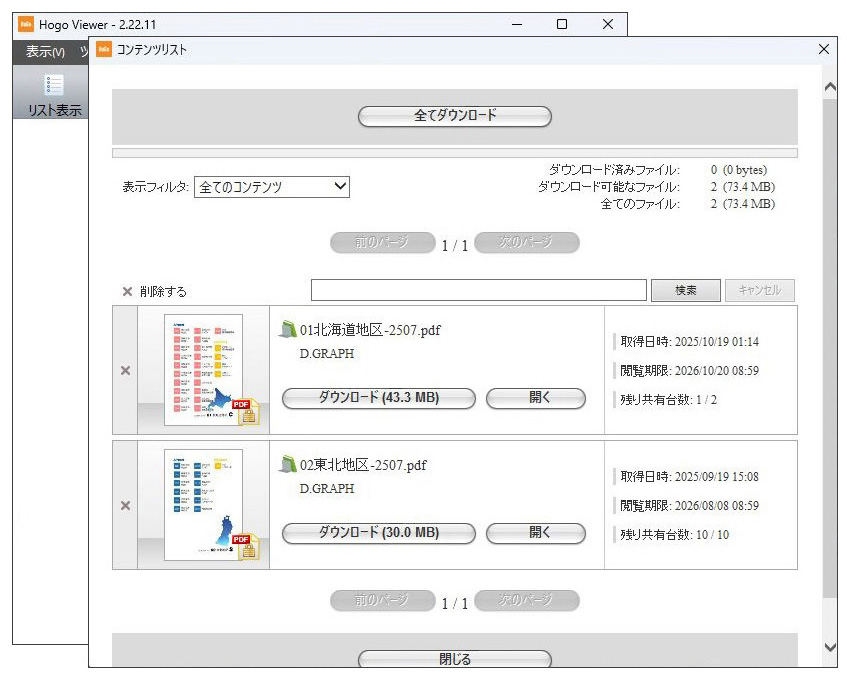
Task: Open the 表示フィルタ dropdown
Action: coord(271,187)
